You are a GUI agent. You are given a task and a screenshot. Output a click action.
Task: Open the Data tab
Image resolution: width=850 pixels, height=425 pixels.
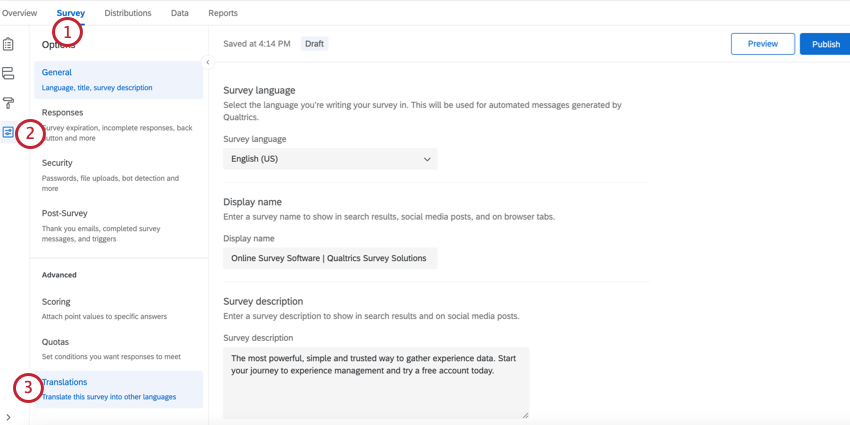180,13
